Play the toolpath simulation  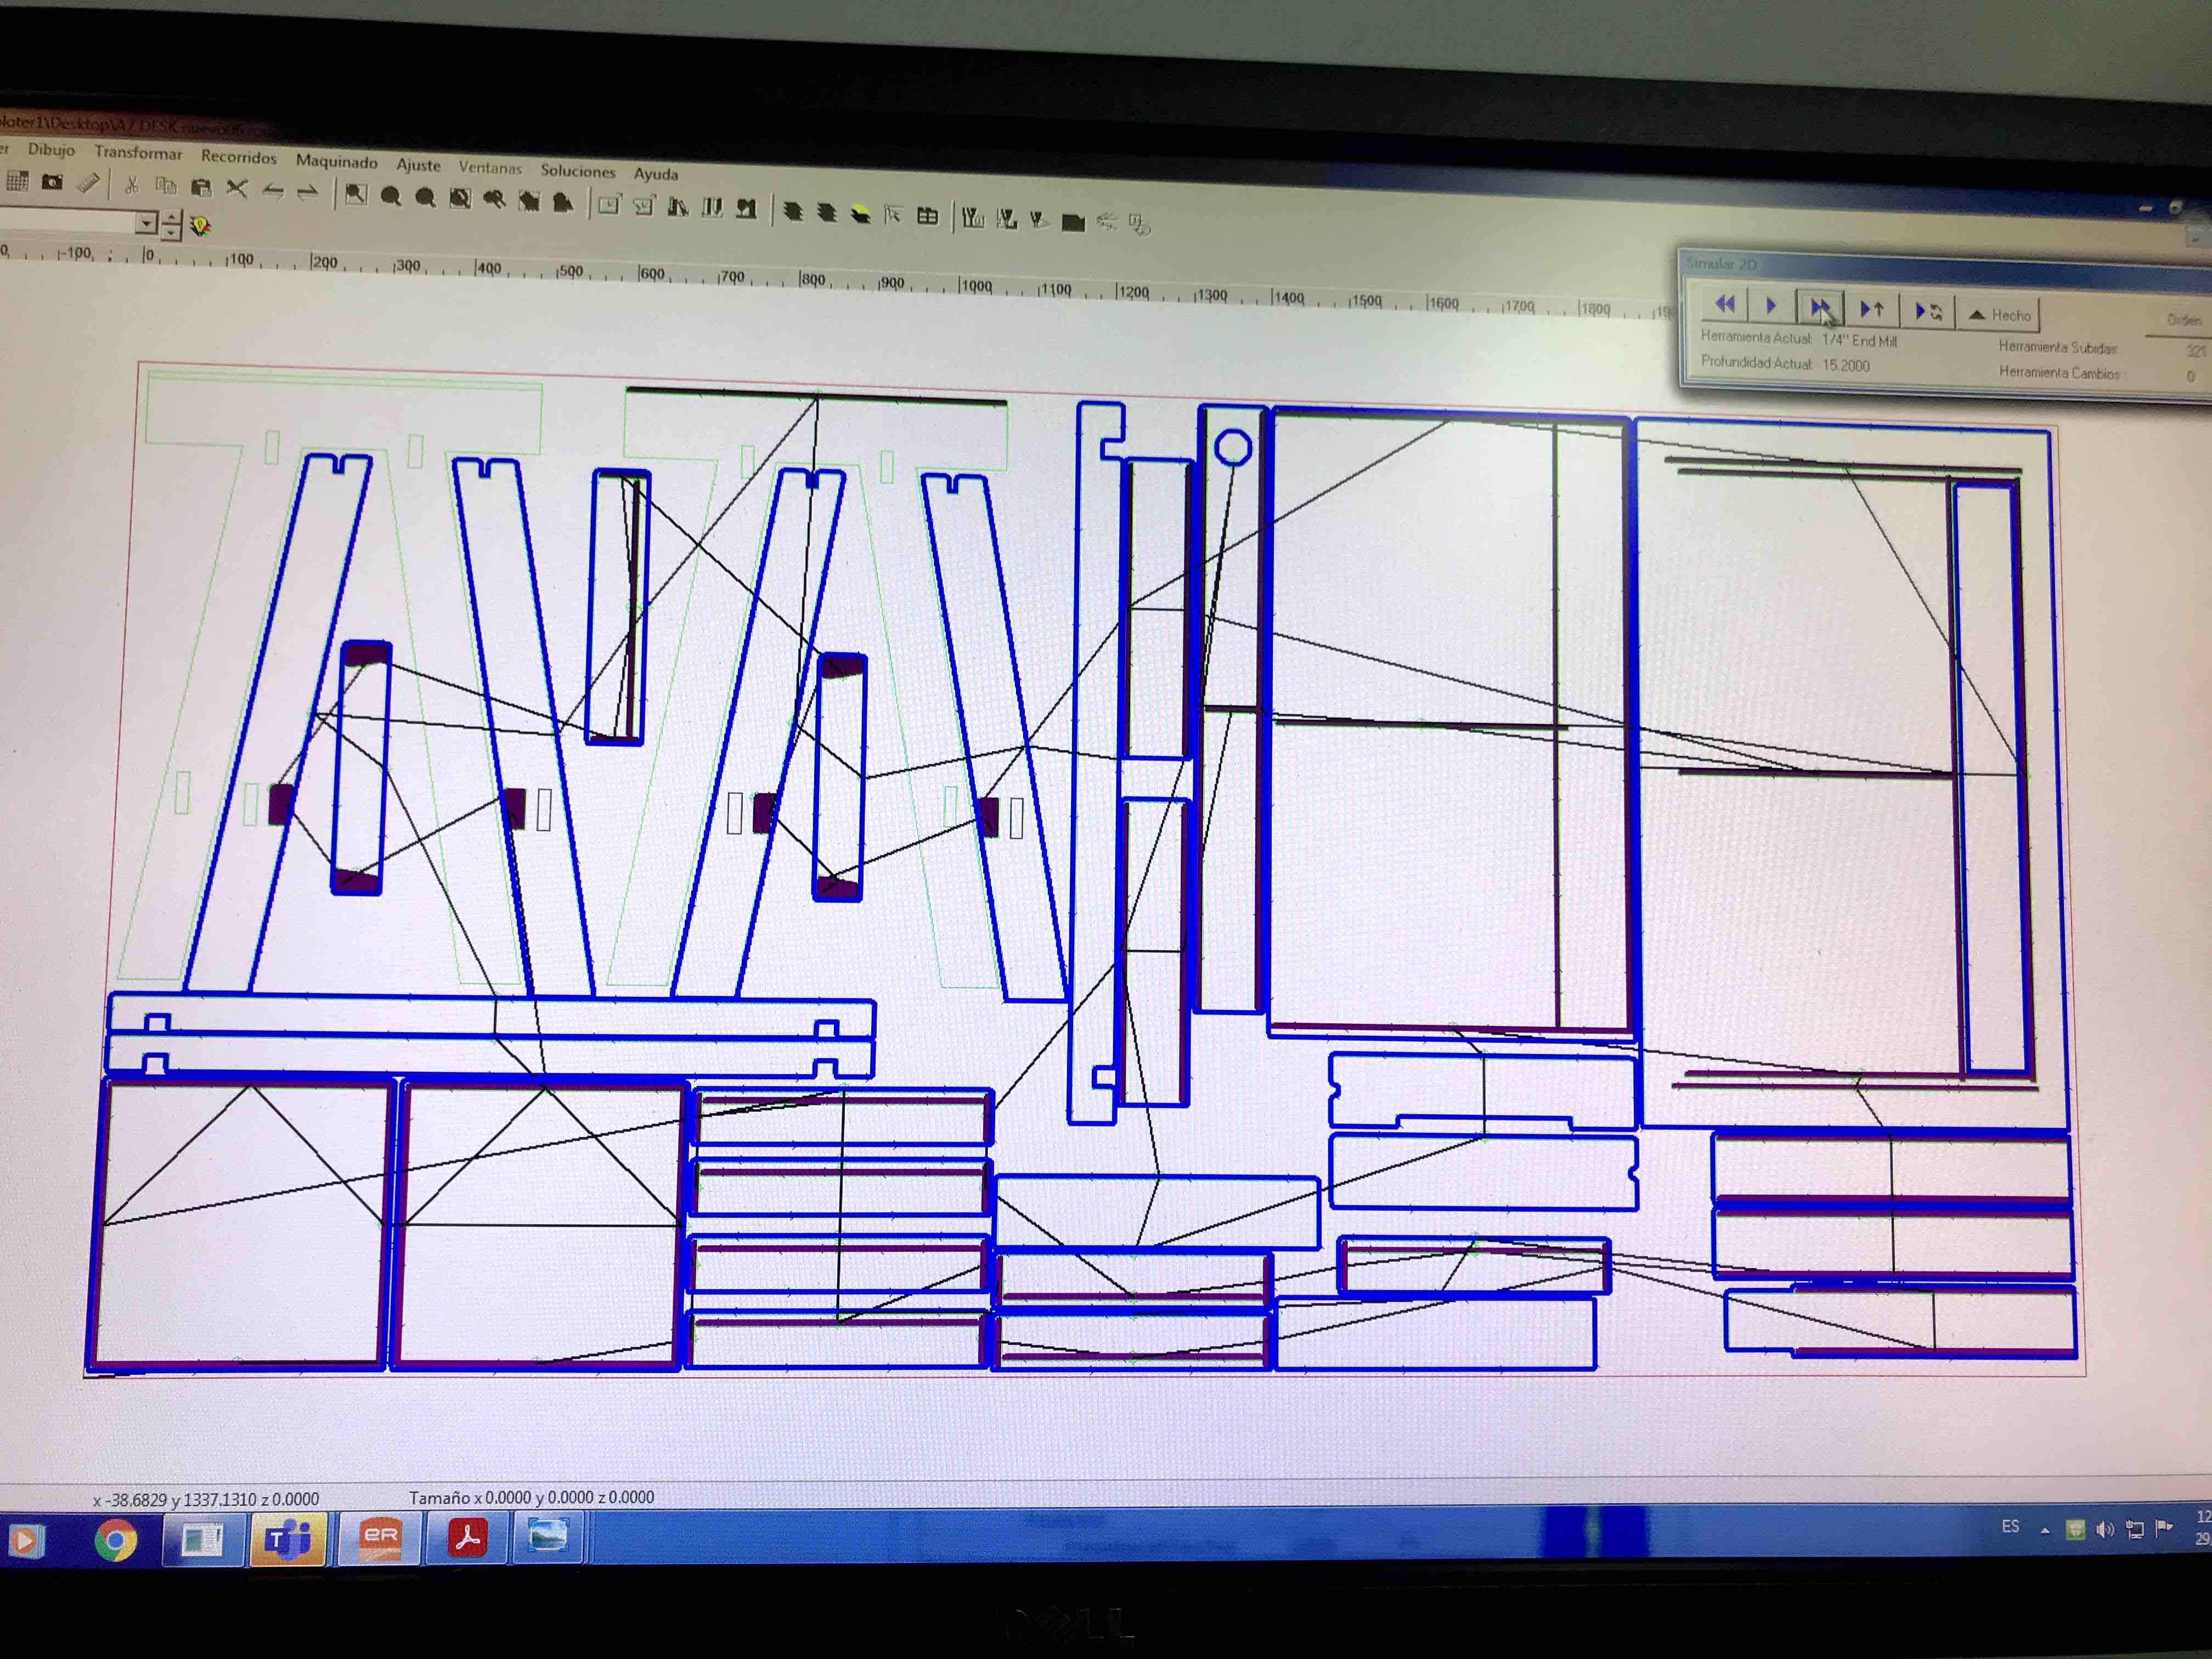point(1771,306)
